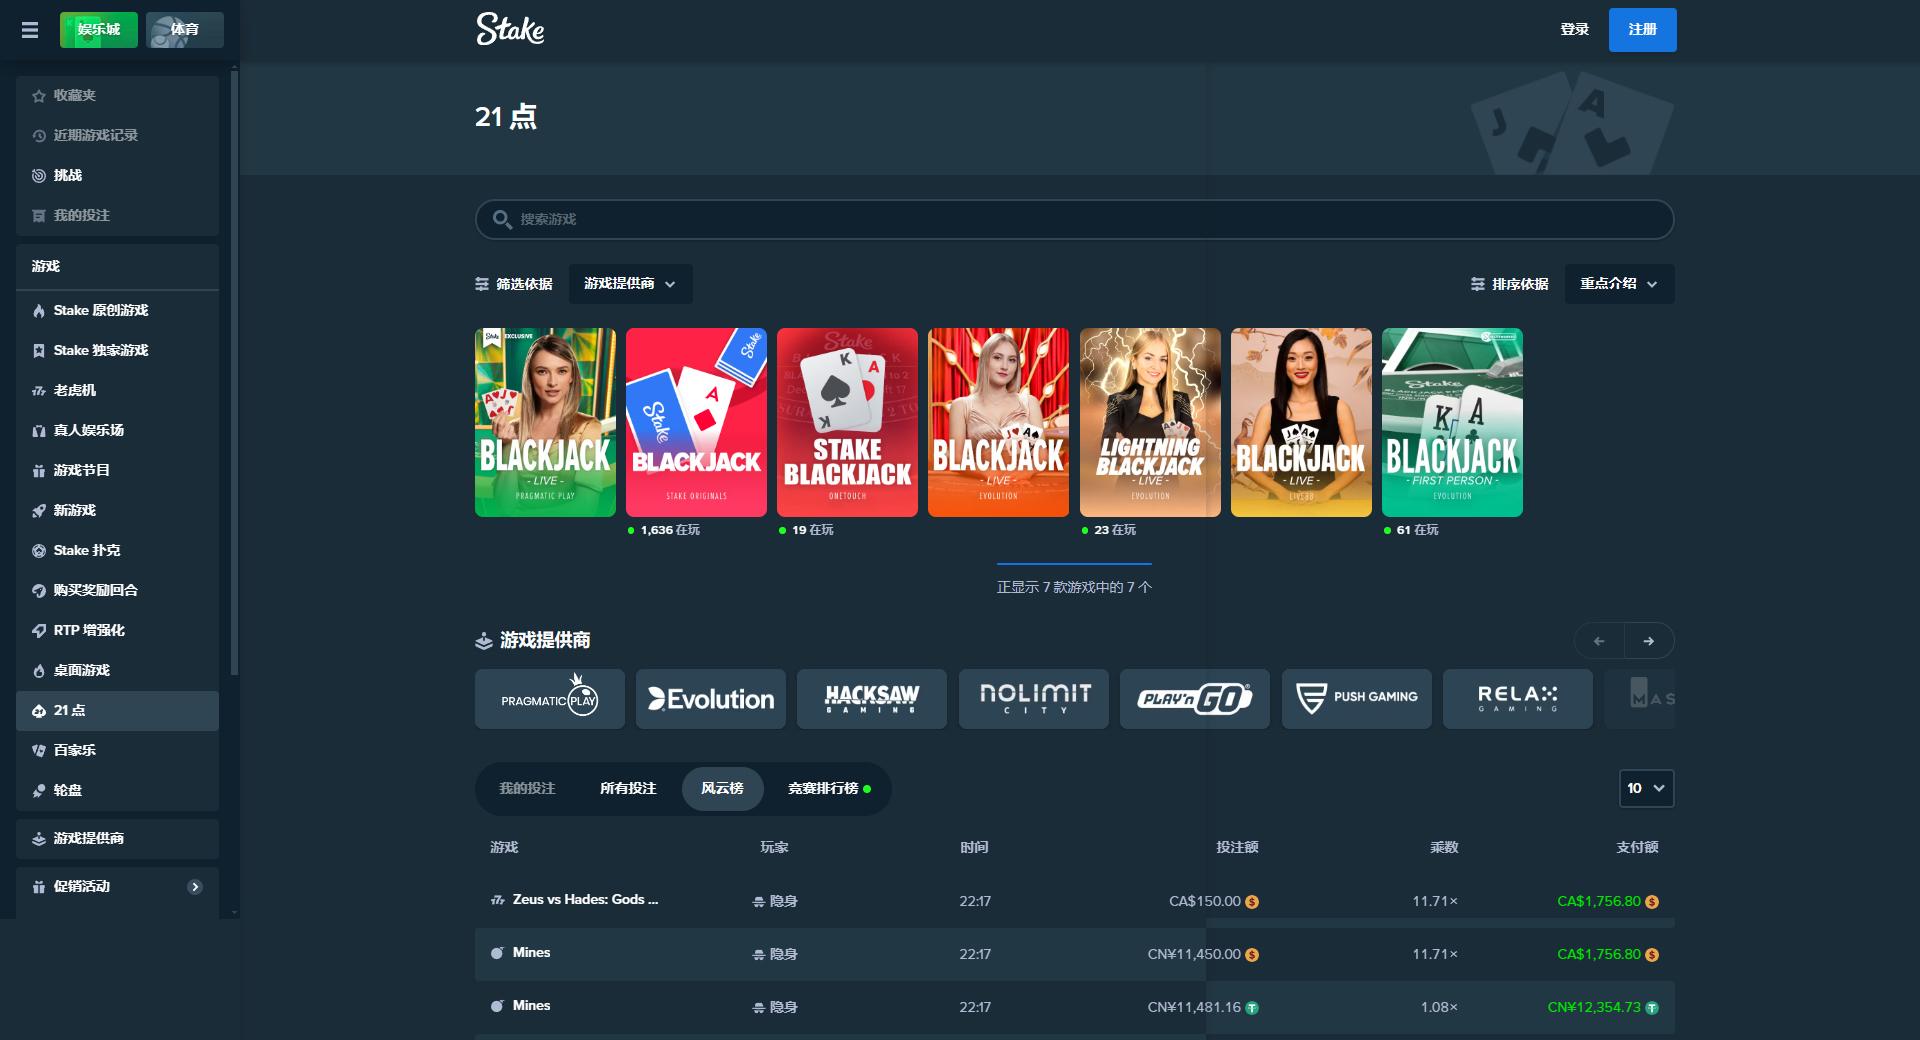Image resolution: width=1920 pixels, height=1040 pixels.
Task: Open live casino icon (真人娱乐场)
Action: coord(39,431)
